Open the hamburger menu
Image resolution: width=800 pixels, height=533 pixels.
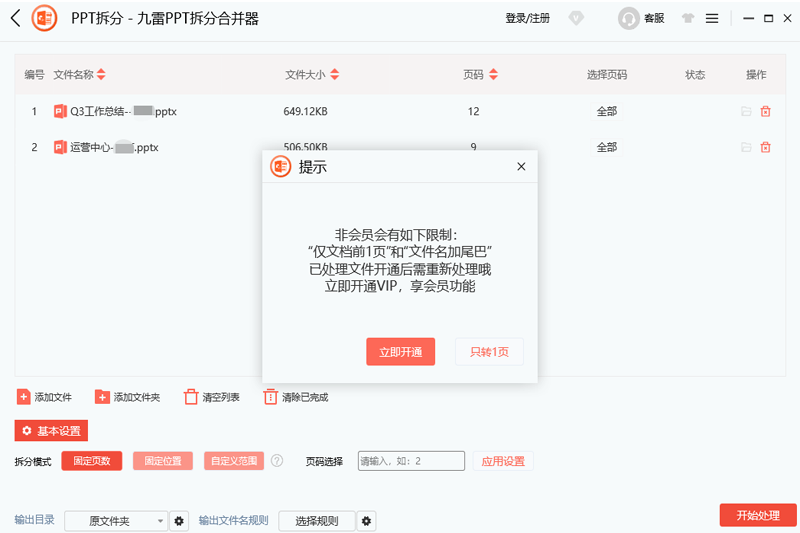[712, 18]
